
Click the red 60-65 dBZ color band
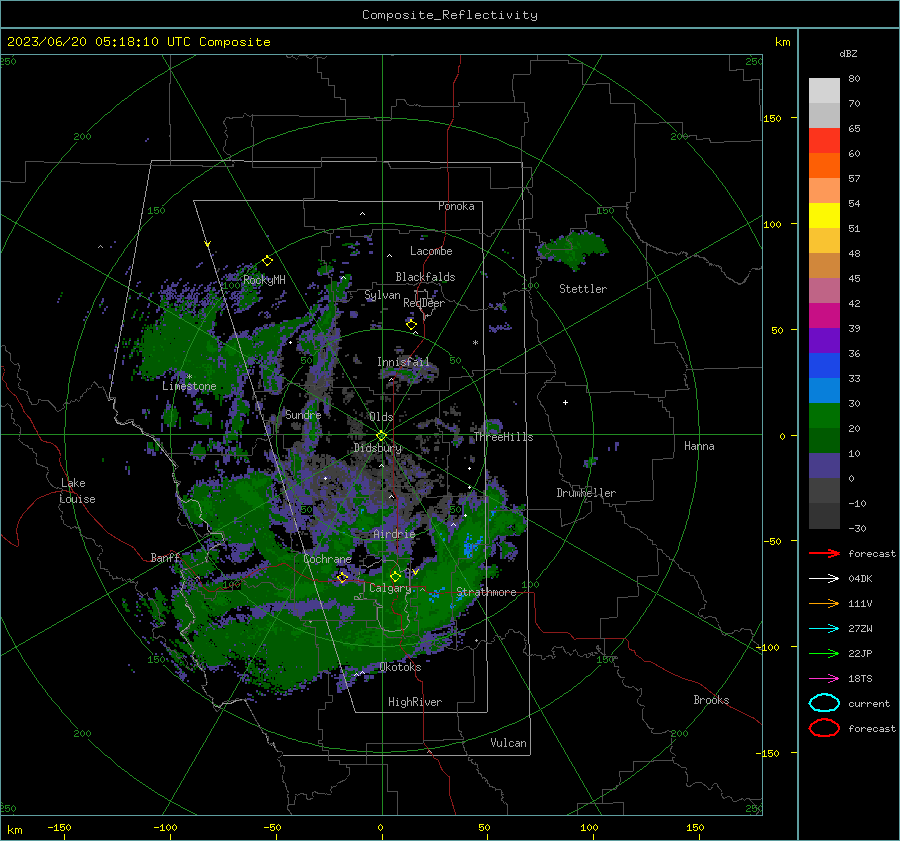[824, 141]
